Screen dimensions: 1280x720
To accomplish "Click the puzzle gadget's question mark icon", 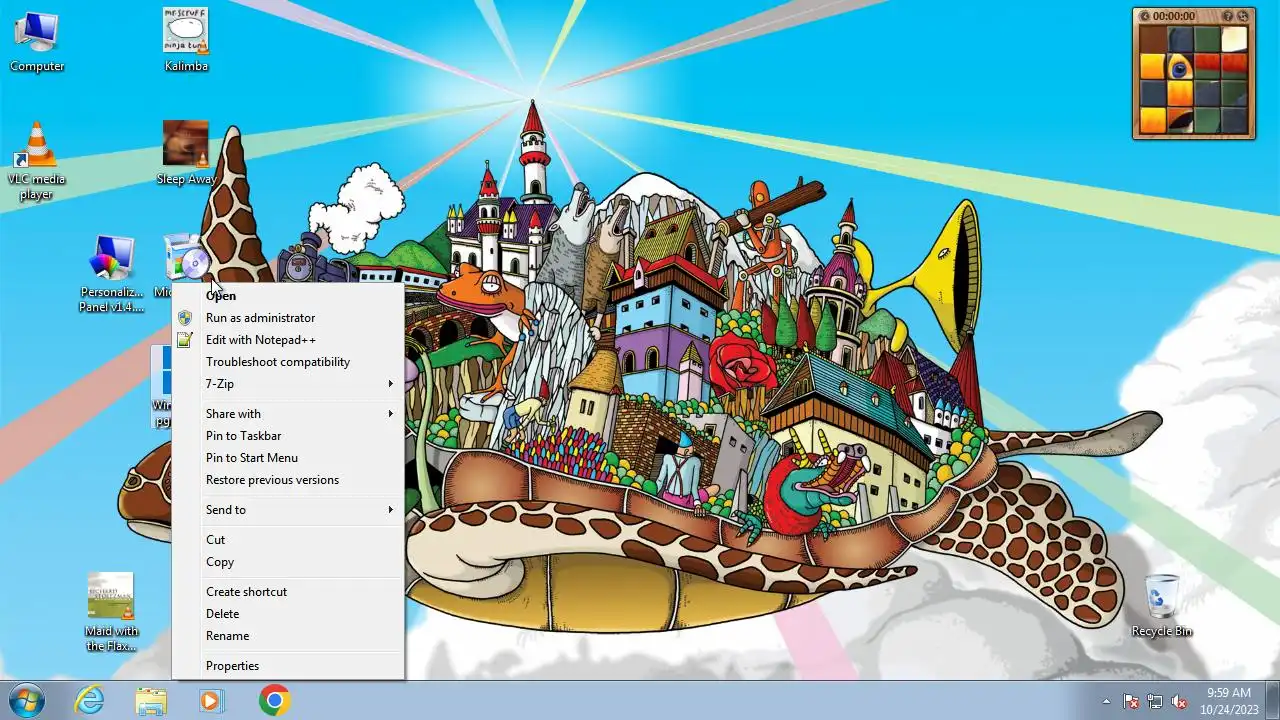I will click(x=1228, y=17).
